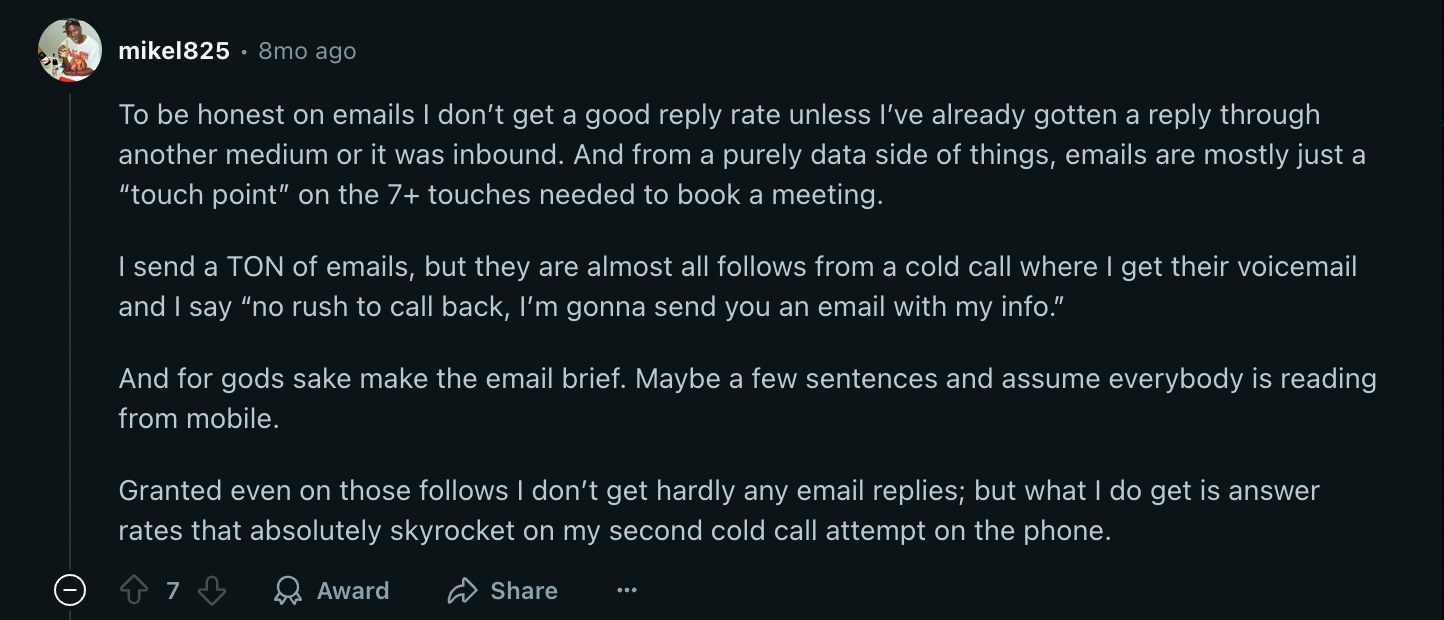Click the Award button to give an award
Image resolution: width=1444 pixels, height=620 pixels.
point(330,590)
